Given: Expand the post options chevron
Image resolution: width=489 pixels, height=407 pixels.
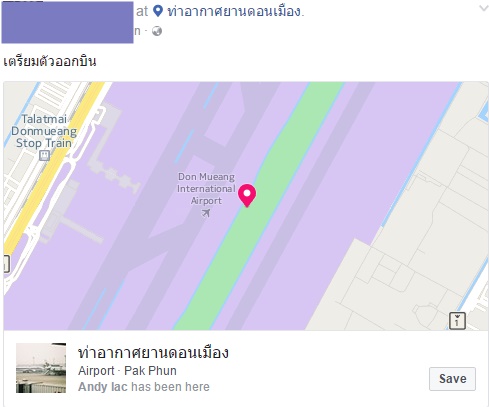Looking at the screenshot, I should (x=484, y=8).
